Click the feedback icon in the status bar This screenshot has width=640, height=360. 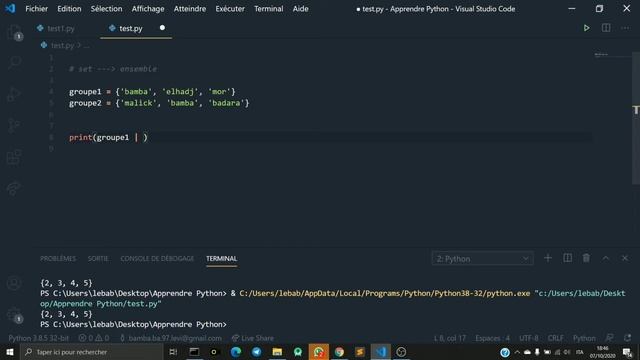pos(609,338)
